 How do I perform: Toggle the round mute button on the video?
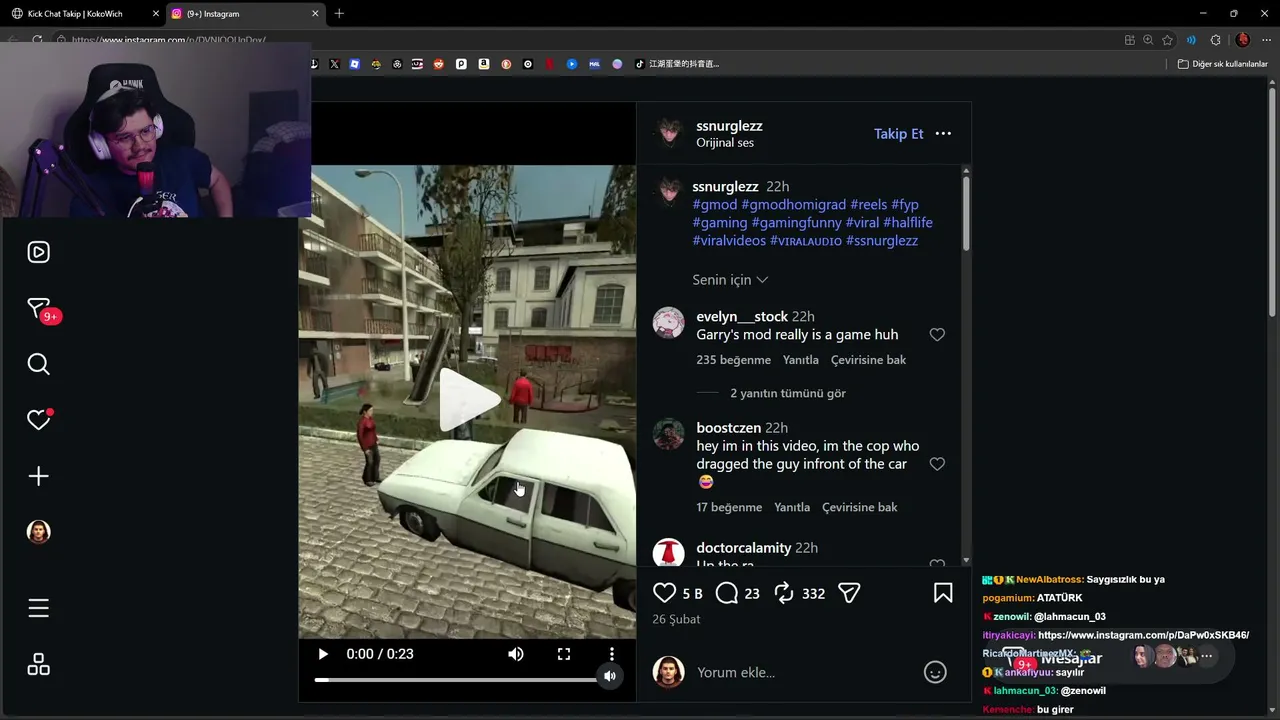click(x=610, y=676)
